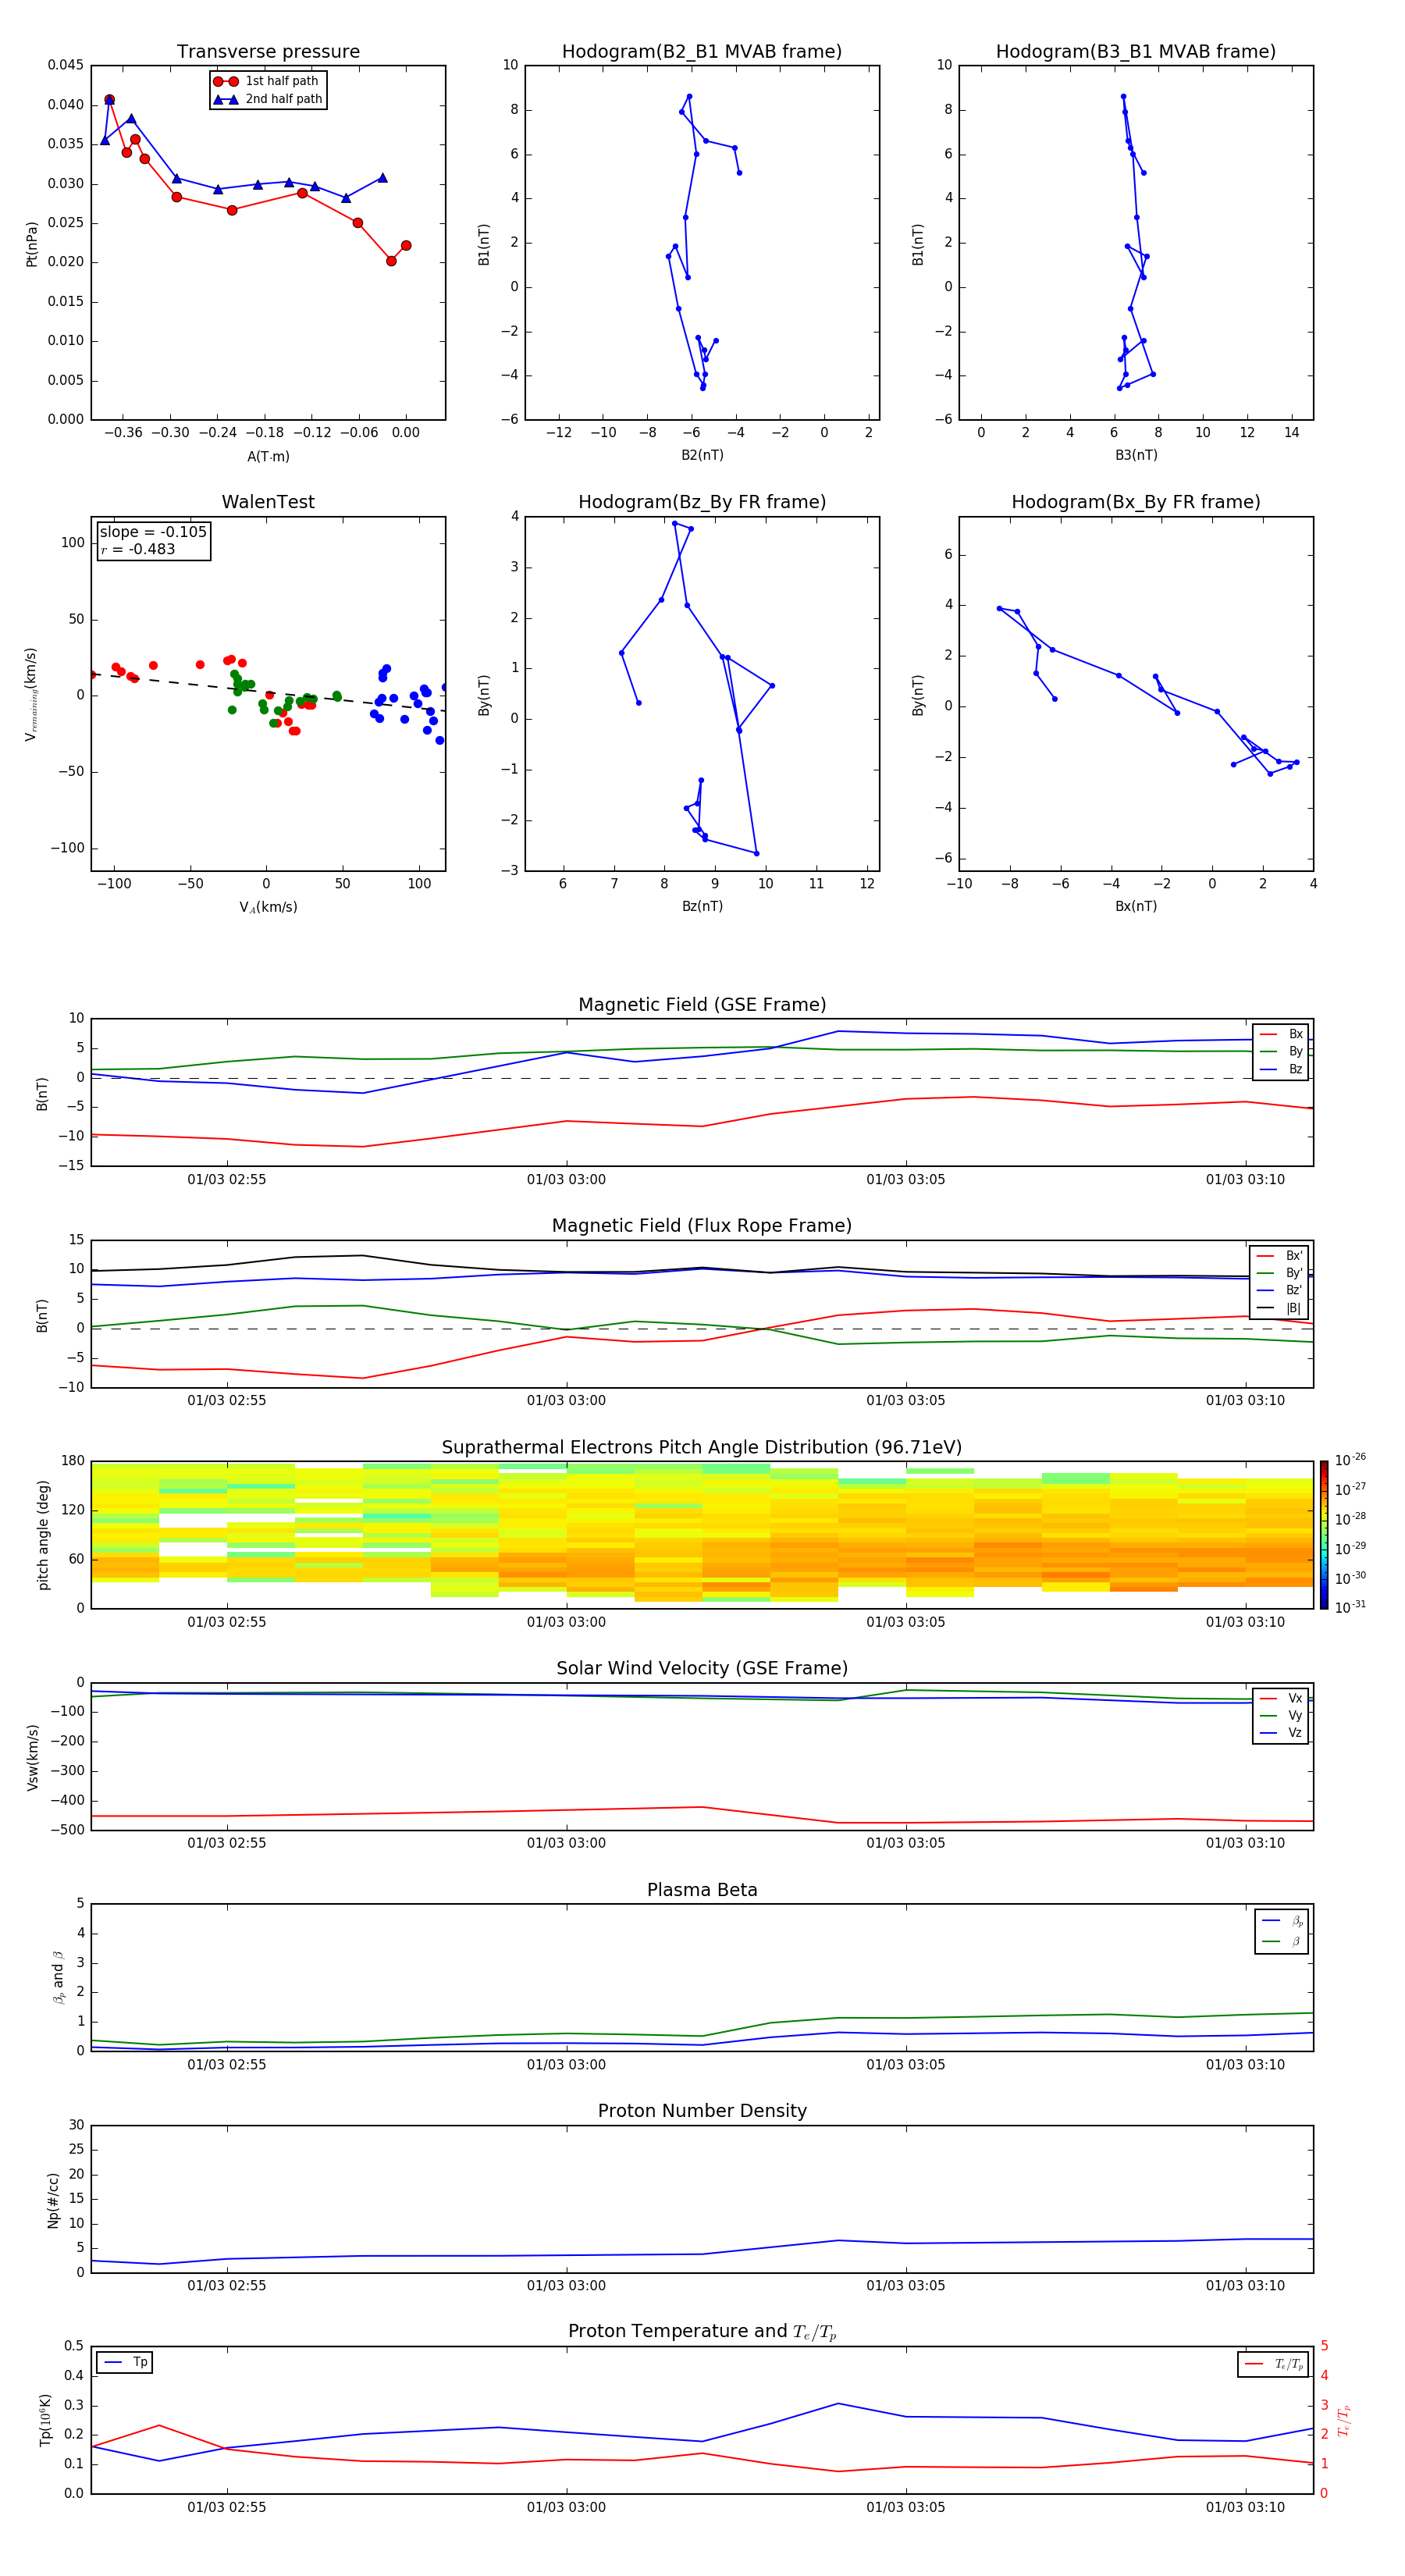Viewport: 1405px width, 2576px height.
Task: Click the "Hodogram(Bx_By FR frame)" title
Action: [1136, 502]
